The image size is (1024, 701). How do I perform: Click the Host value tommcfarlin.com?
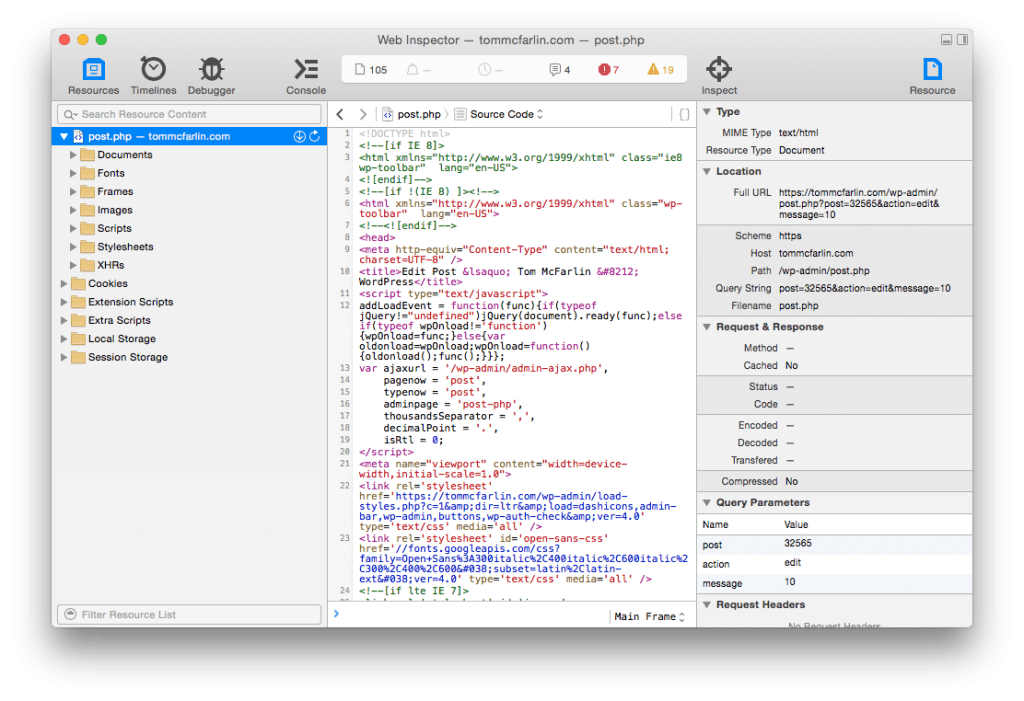click(x=816, y=253)
